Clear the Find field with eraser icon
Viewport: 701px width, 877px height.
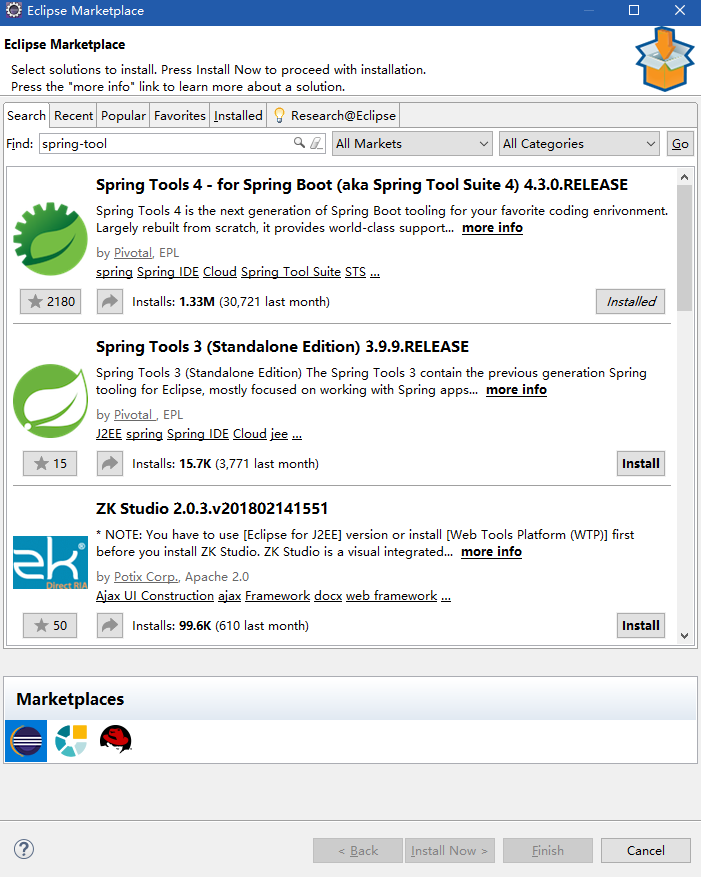(x=316, y=143)
